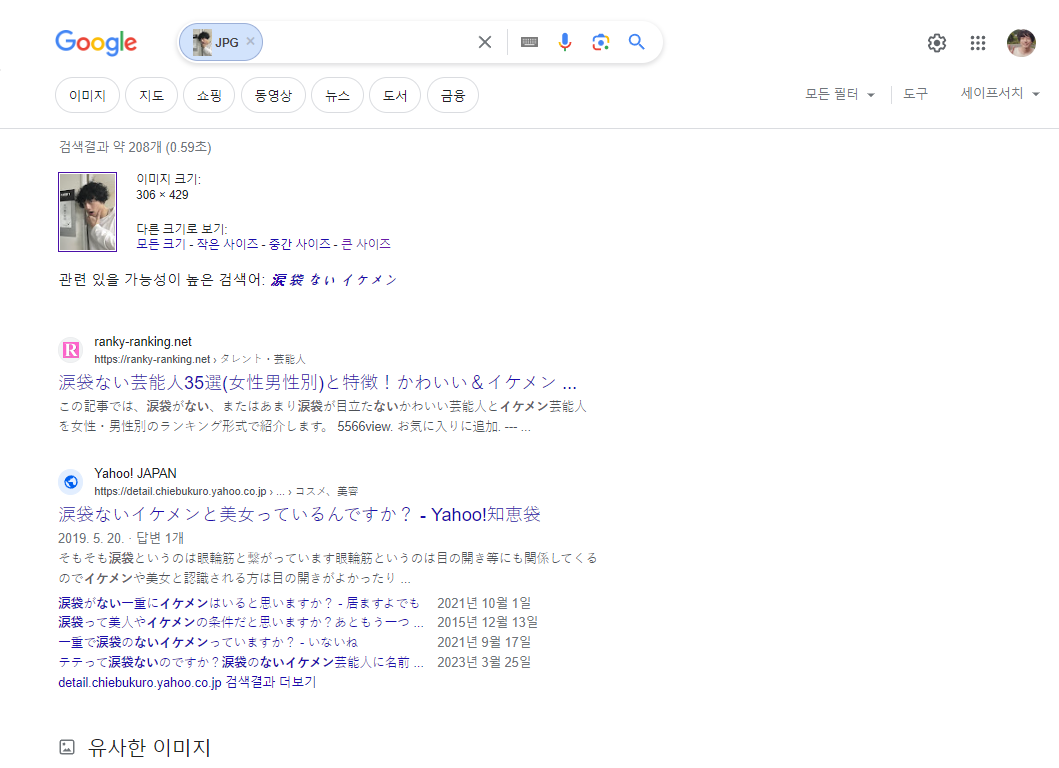Switch to the 동영상 filter tab
Image resolution: width=1059 pixels, height=768 pixels.
click(273, 96)
